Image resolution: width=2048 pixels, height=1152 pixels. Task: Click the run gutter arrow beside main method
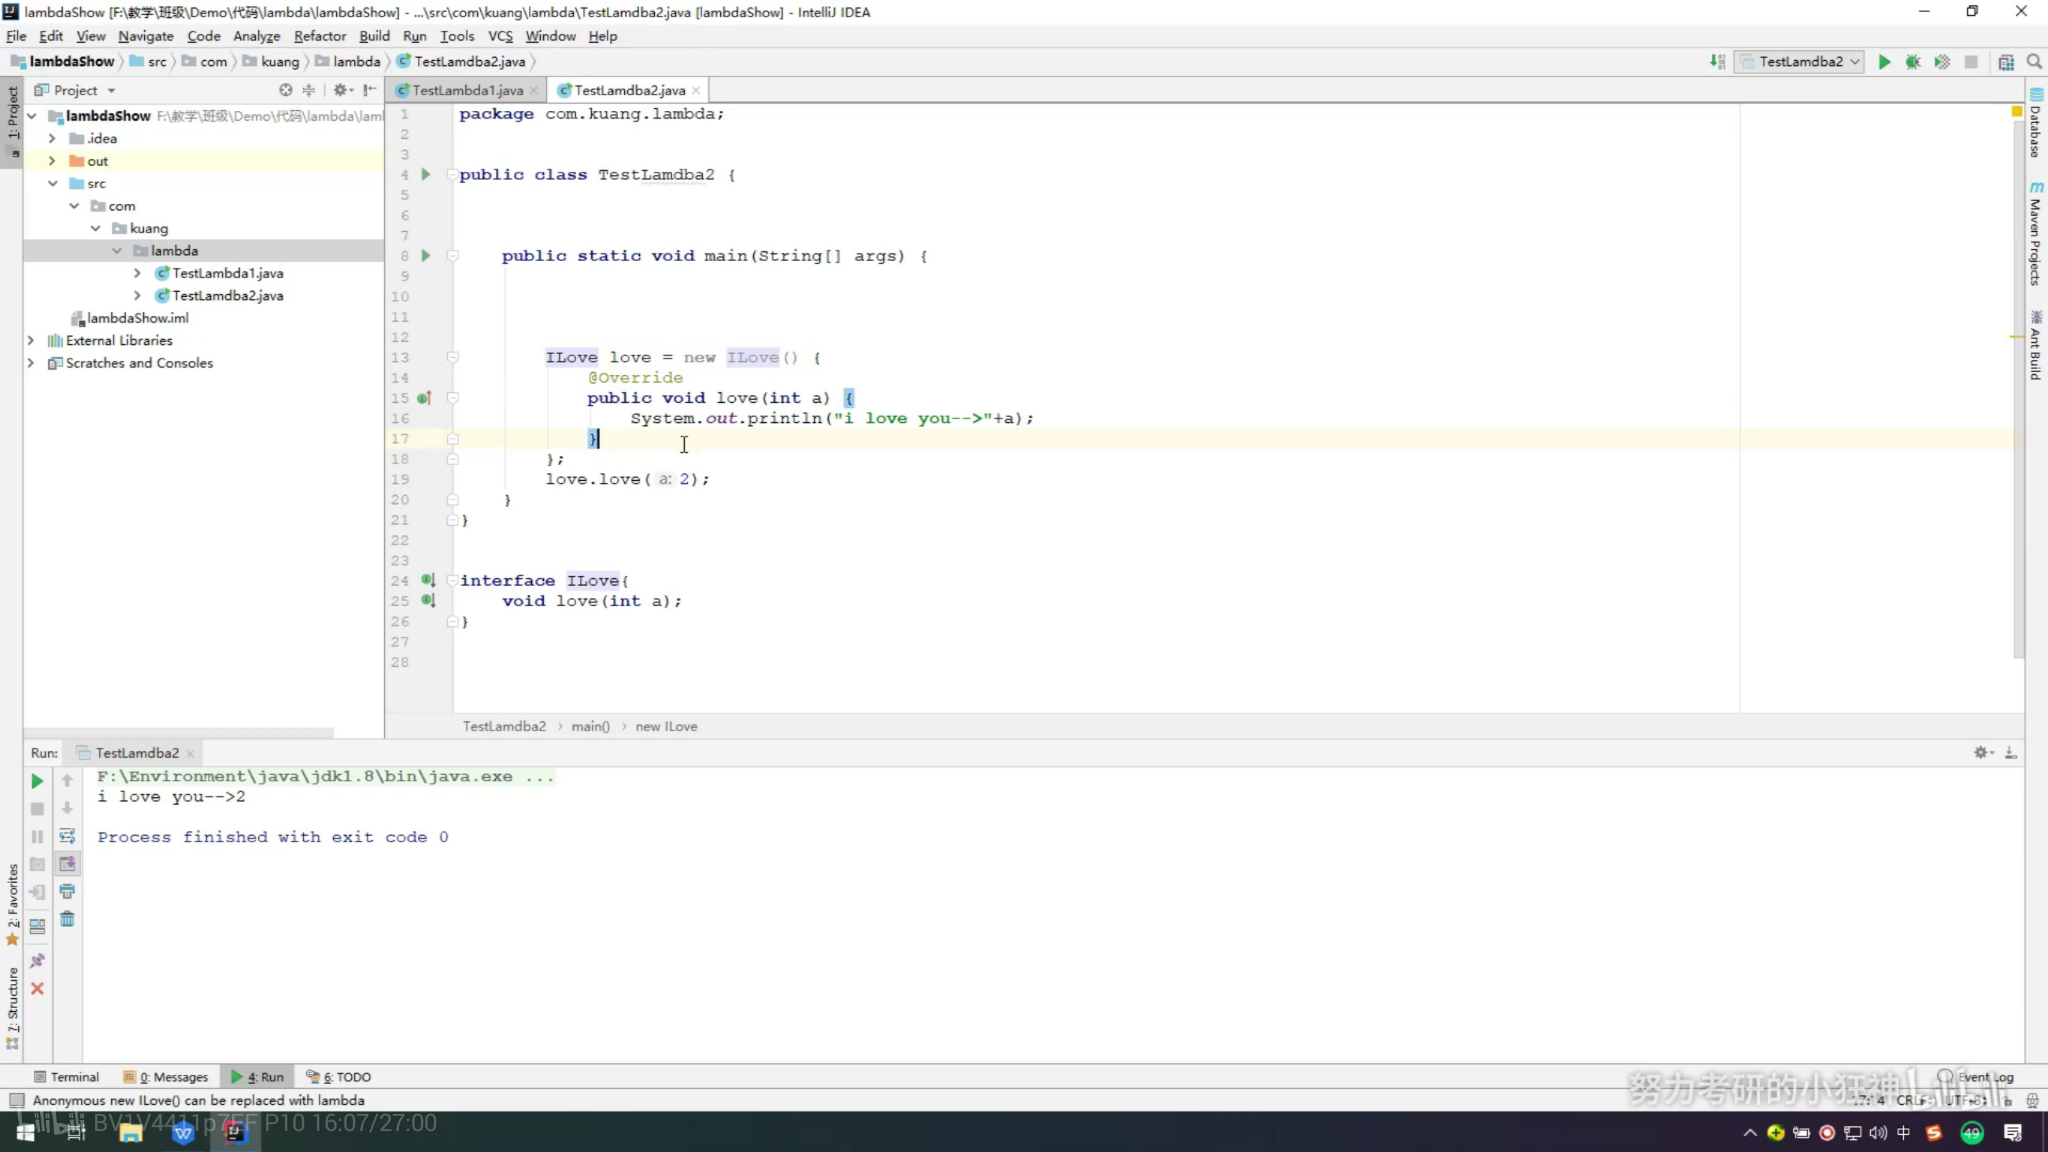click(426, 255)
